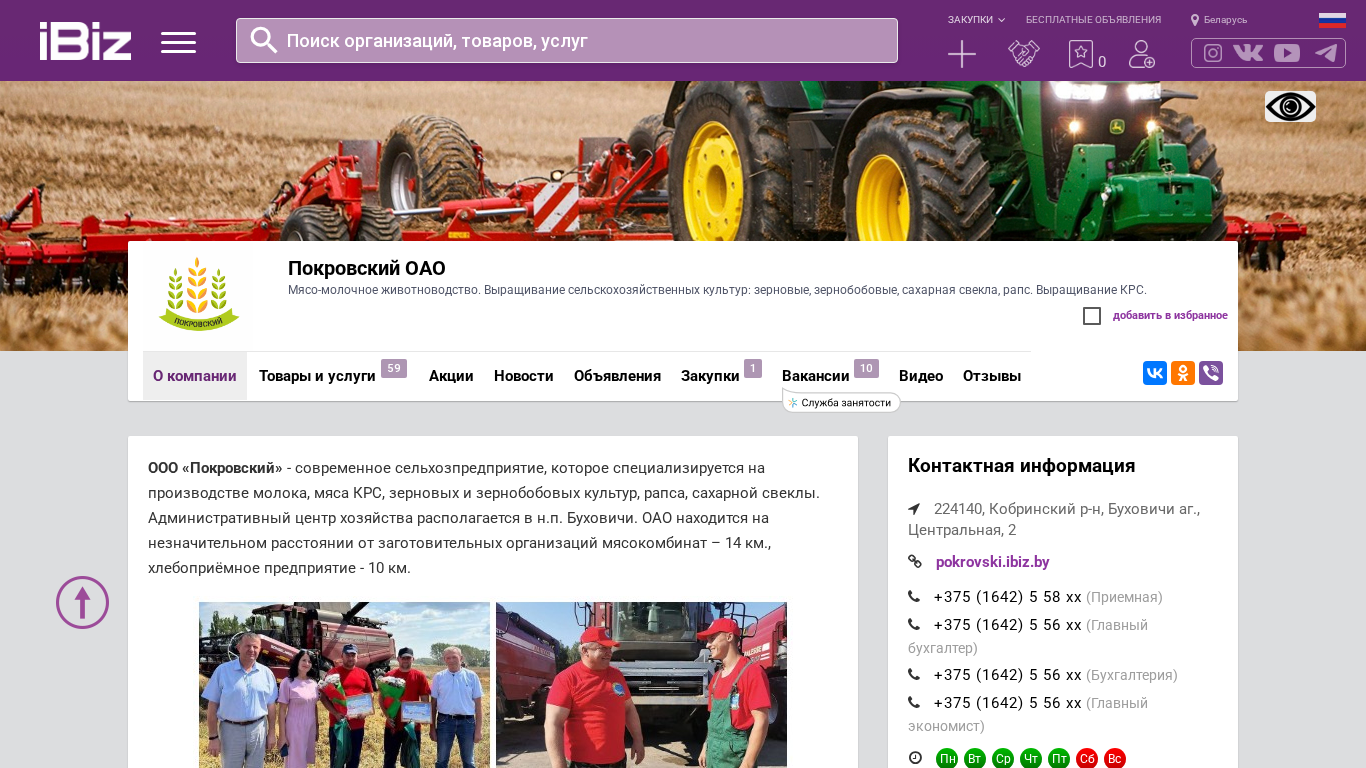1366x768 pixels.
Task: Click the Saturday (Сб) day indicator
Action: click(x=1087, y=759)
